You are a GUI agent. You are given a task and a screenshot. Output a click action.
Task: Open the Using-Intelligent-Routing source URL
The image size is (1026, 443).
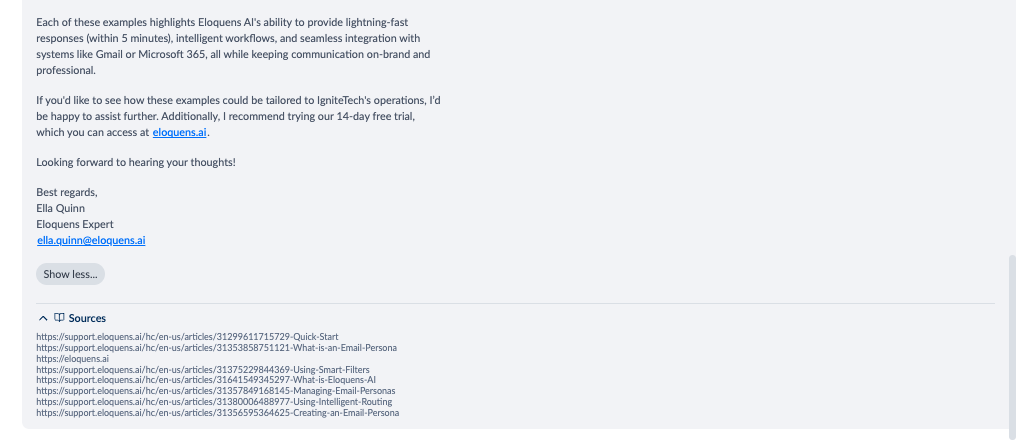click(x=214, y=402)
